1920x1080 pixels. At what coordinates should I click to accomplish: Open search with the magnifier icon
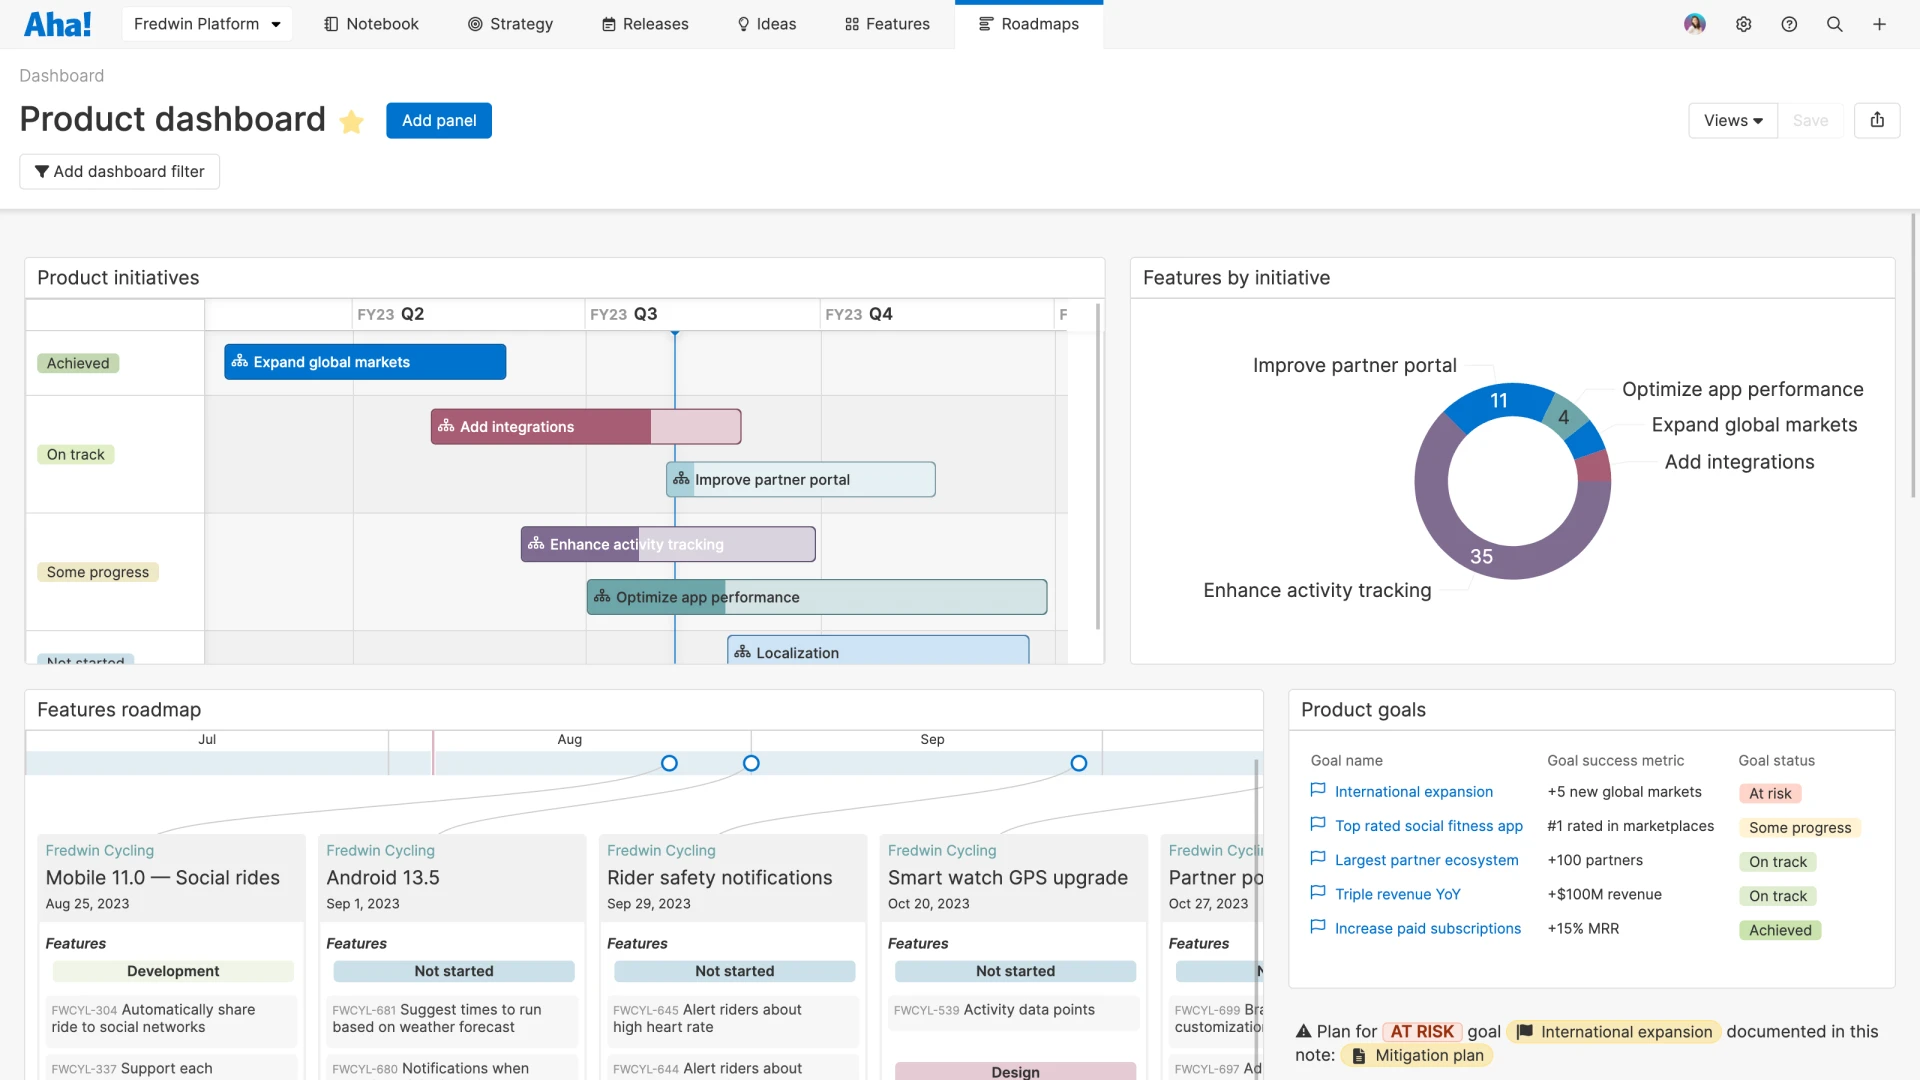1835,23
